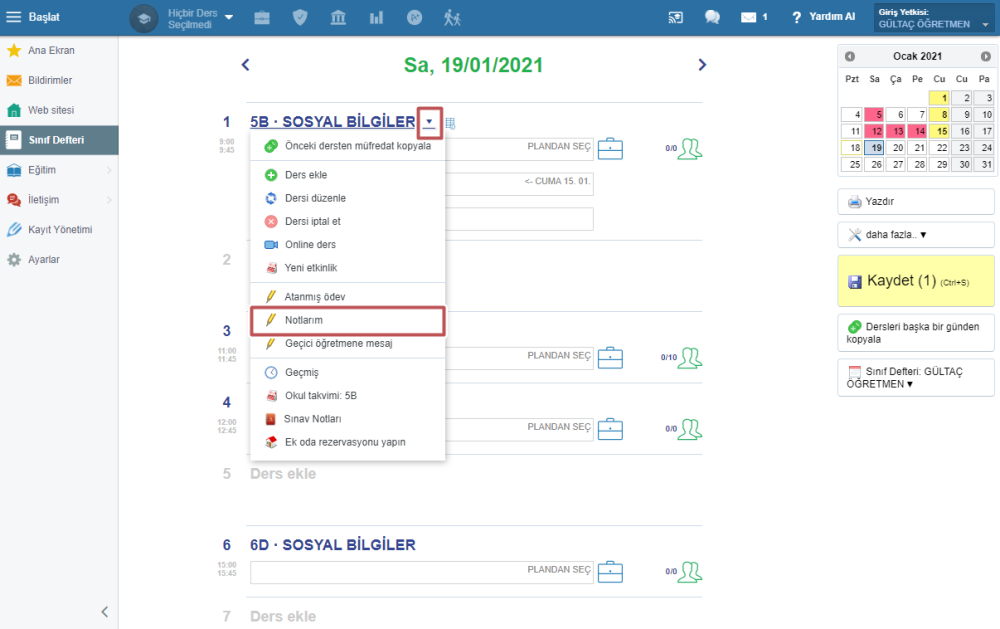Click Kaydet (1) save button

click(x=916, y=281)
